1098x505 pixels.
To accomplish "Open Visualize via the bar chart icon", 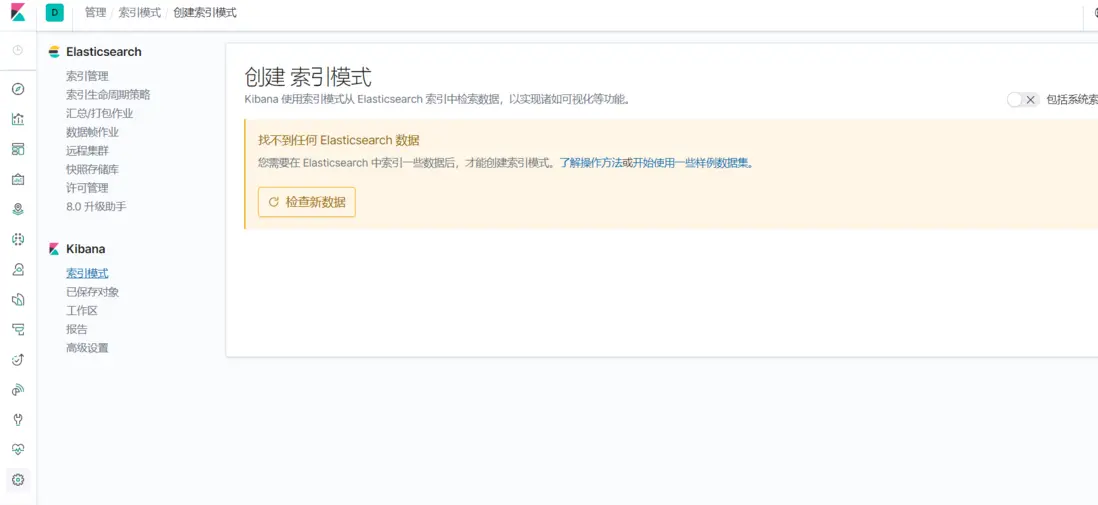I will point(18,119).
